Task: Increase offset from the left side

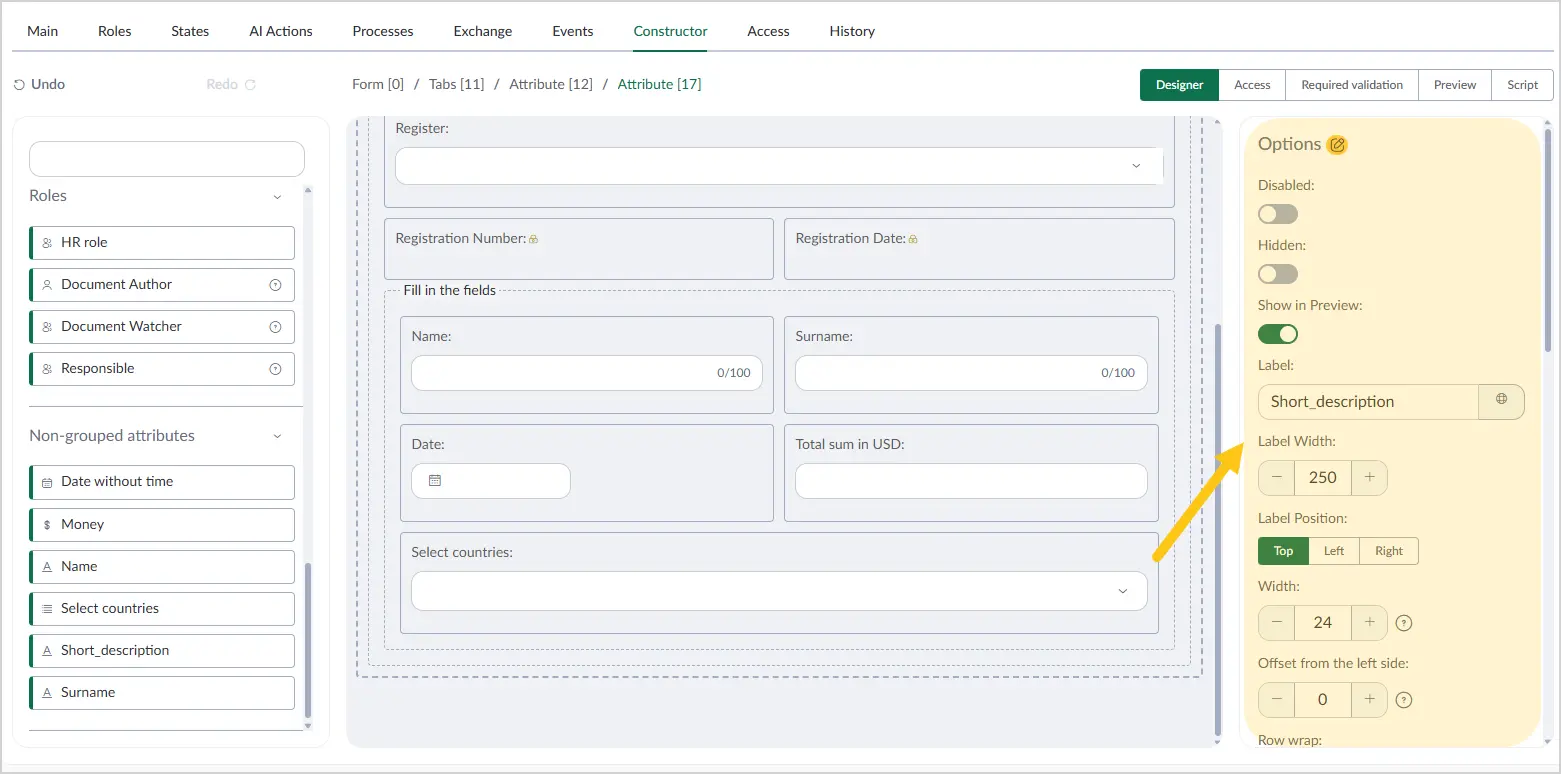Action: (1369, 700)
